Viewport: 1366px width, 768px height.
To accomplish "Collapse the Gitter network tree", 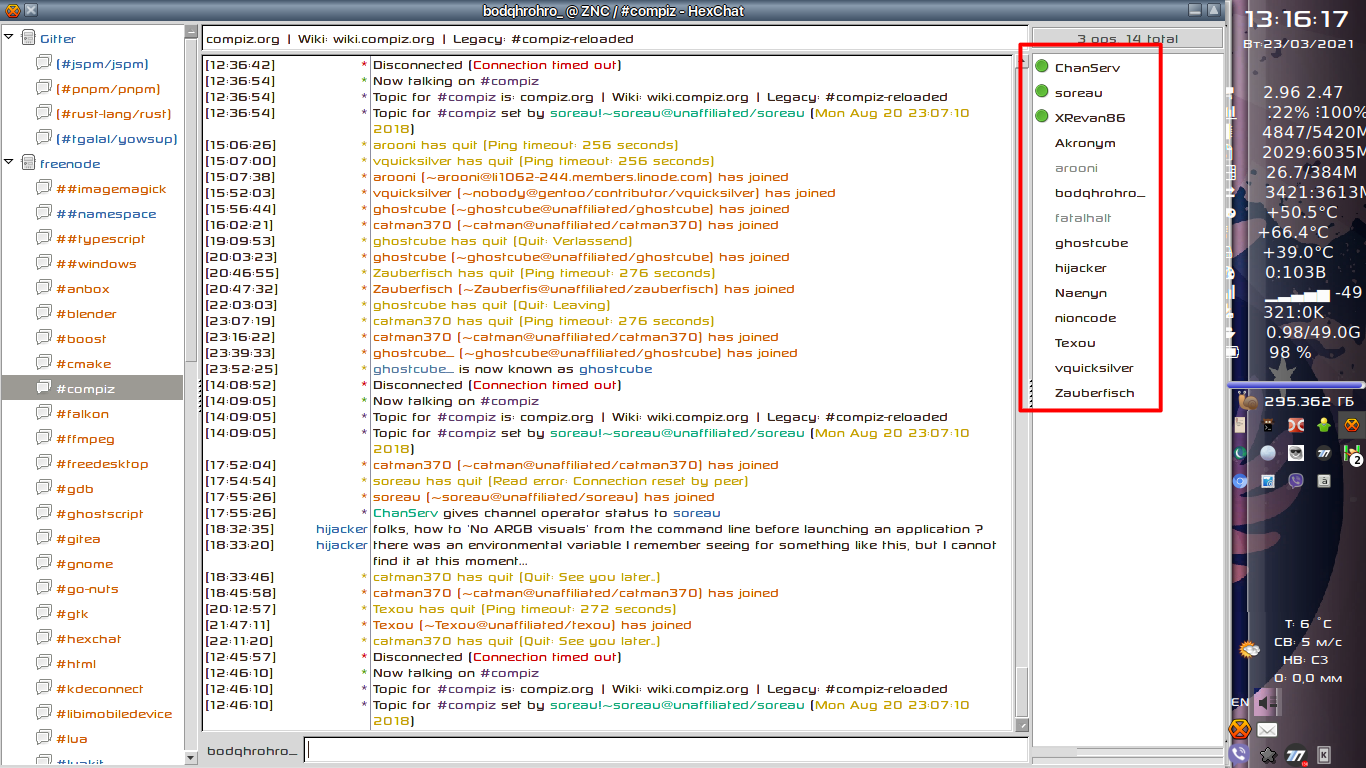I will click(x=9, y=38).
